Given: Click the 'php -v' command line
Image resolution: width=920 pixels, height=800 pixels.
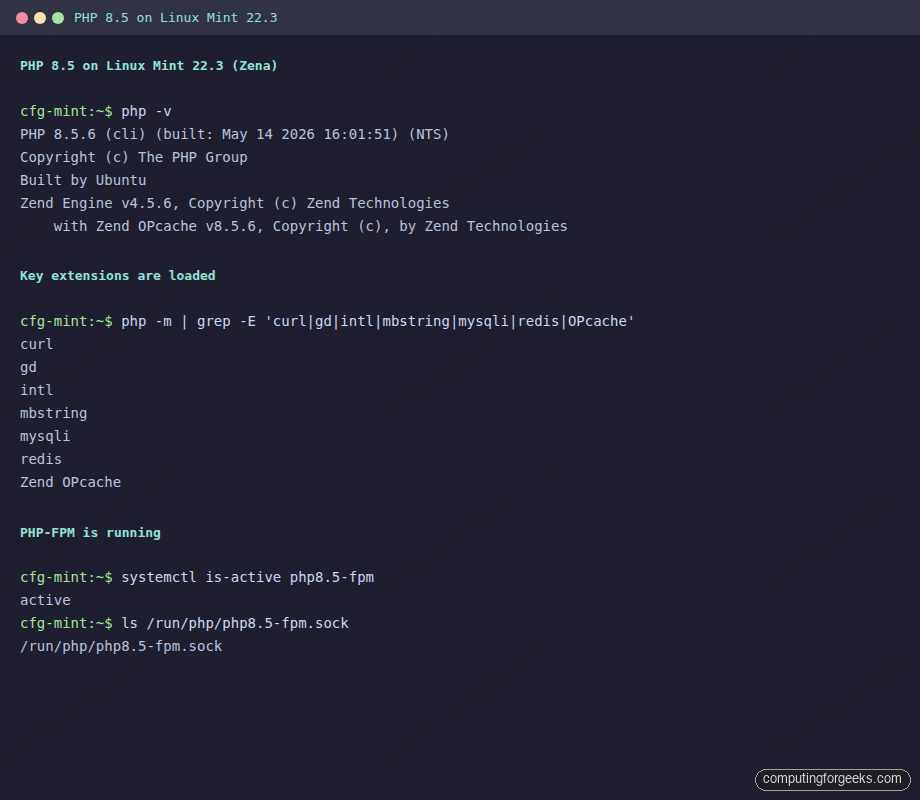Looking at the screenshot, I should [96, 112].
